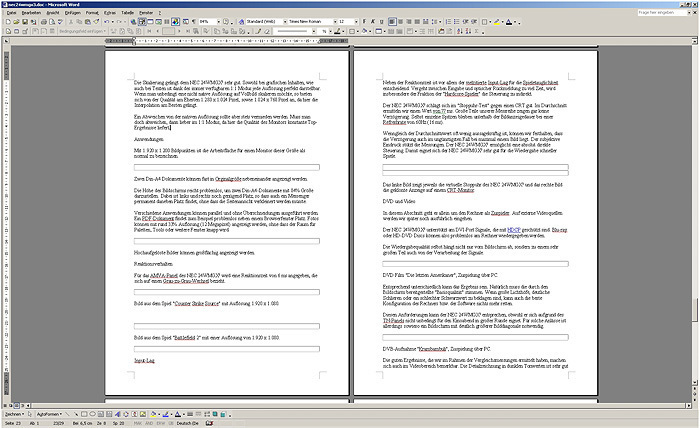The image size is (700, 428).
Task: Toggle Underline formatting (U)
Action: pos(381,21)
